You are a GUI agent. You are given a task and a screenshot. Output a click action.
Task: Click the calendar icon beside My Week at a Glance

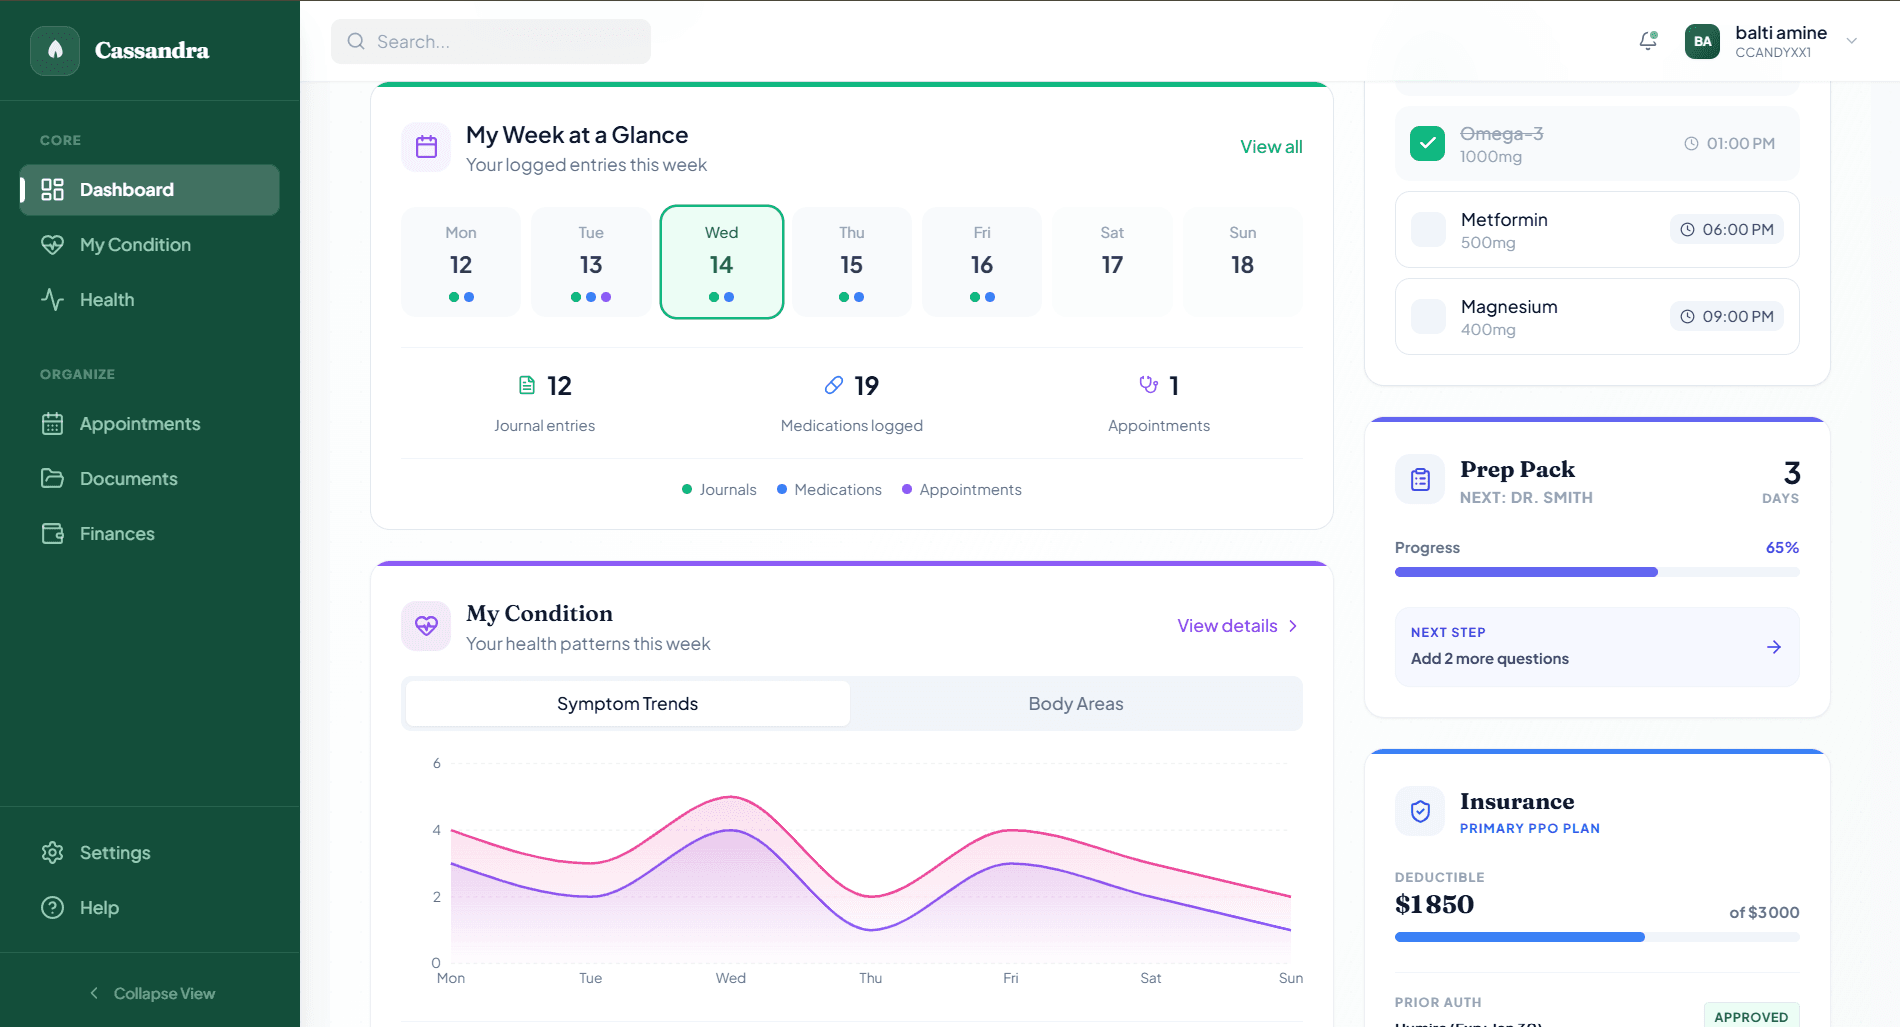point(426,147)
